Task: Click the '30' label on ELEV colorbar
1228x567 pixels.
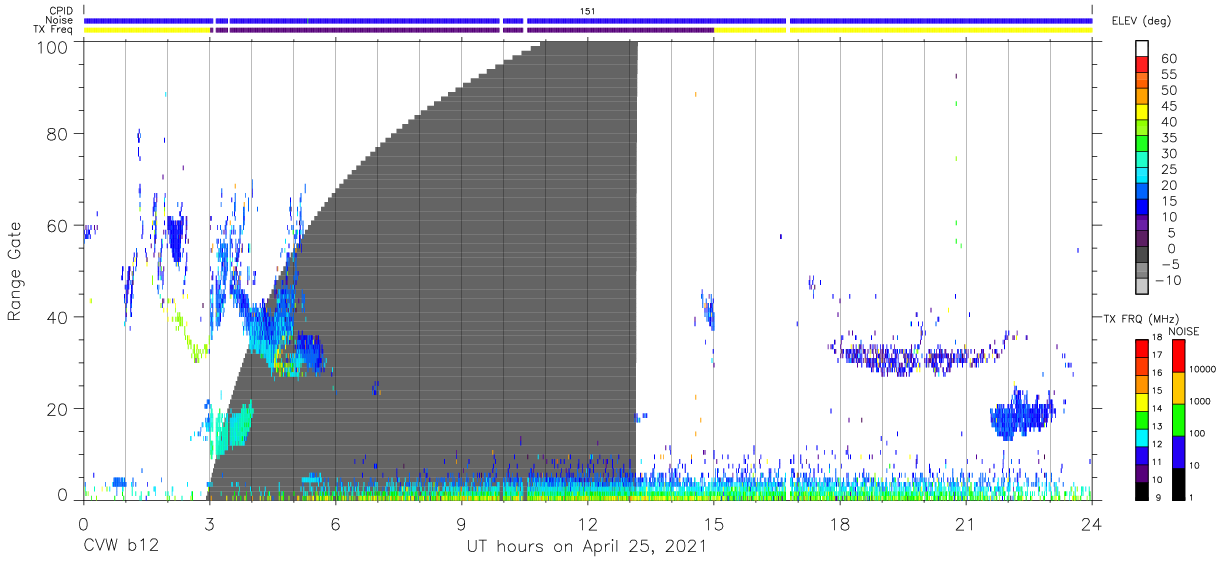Action: pos(1168,153)
